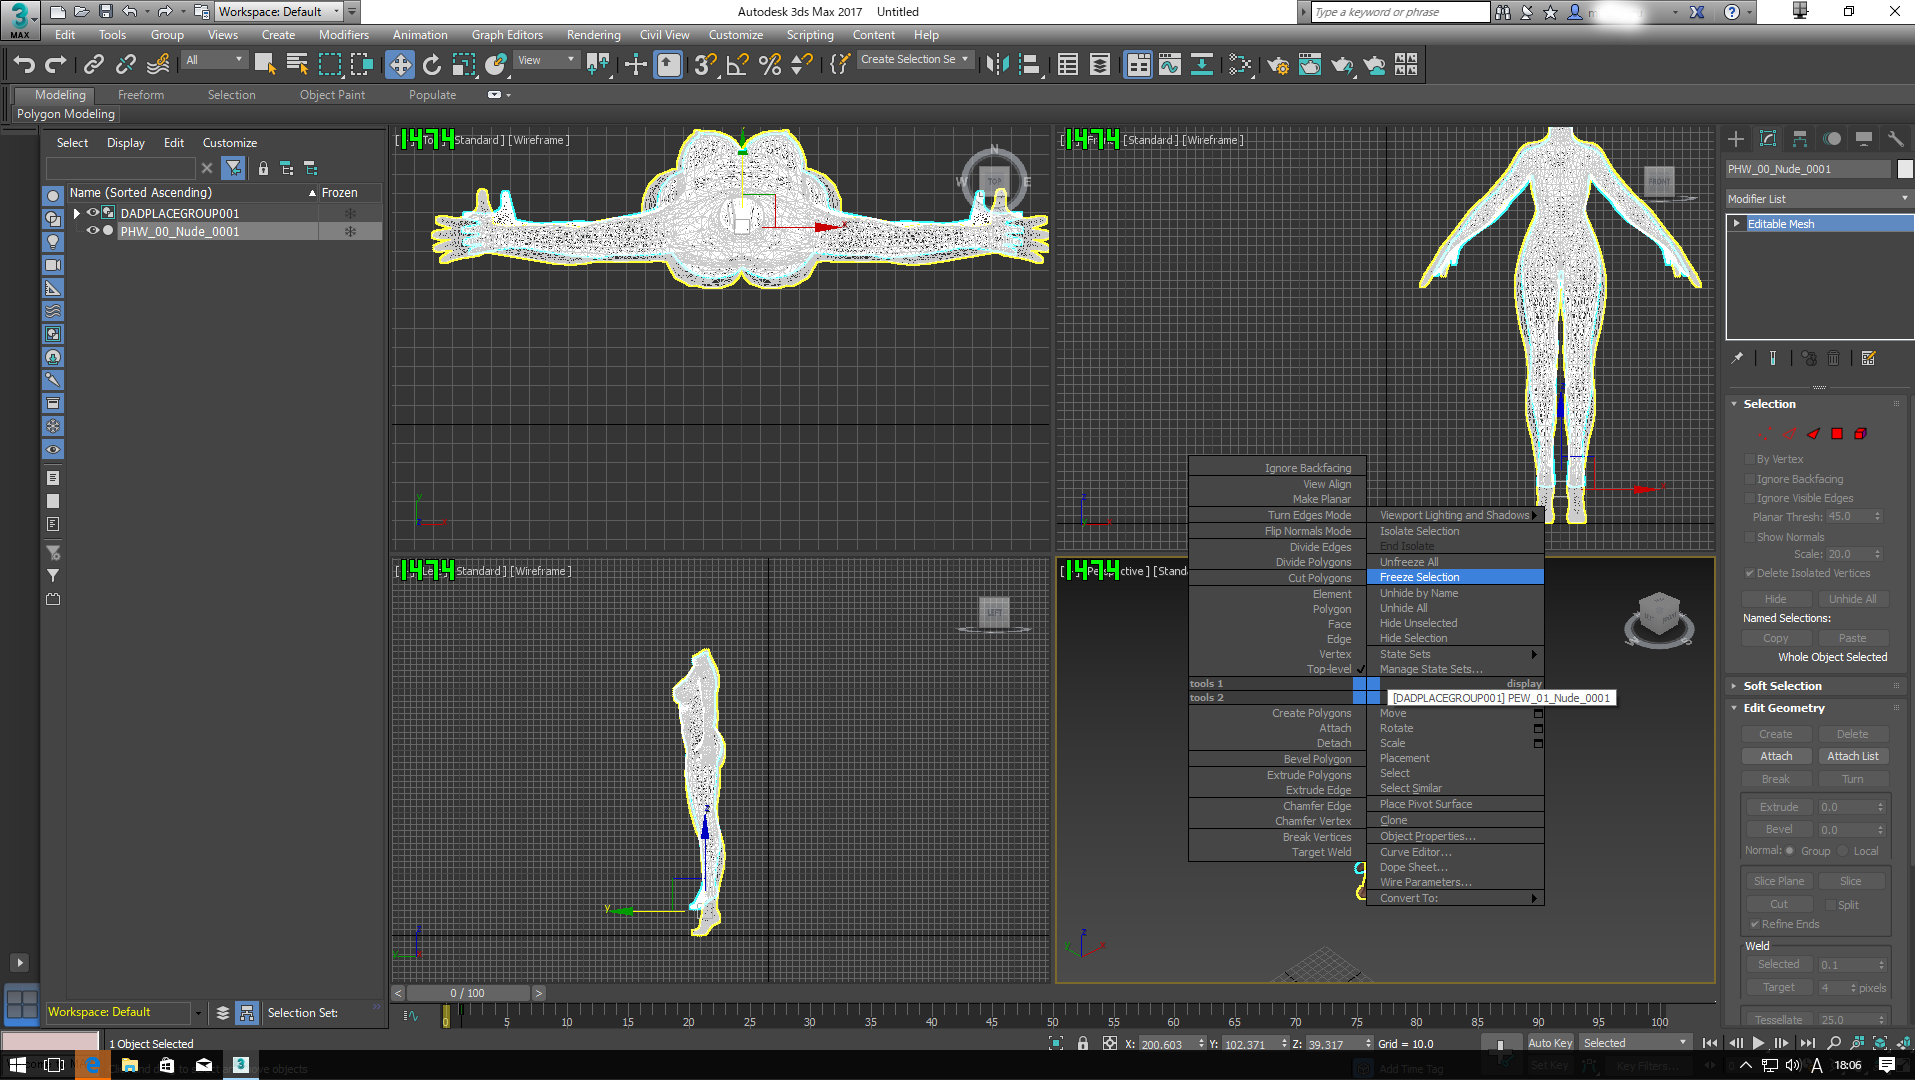The image size is (1915, 1080).
Task: Click the Attach List button
Action: tap(1852, 756)
